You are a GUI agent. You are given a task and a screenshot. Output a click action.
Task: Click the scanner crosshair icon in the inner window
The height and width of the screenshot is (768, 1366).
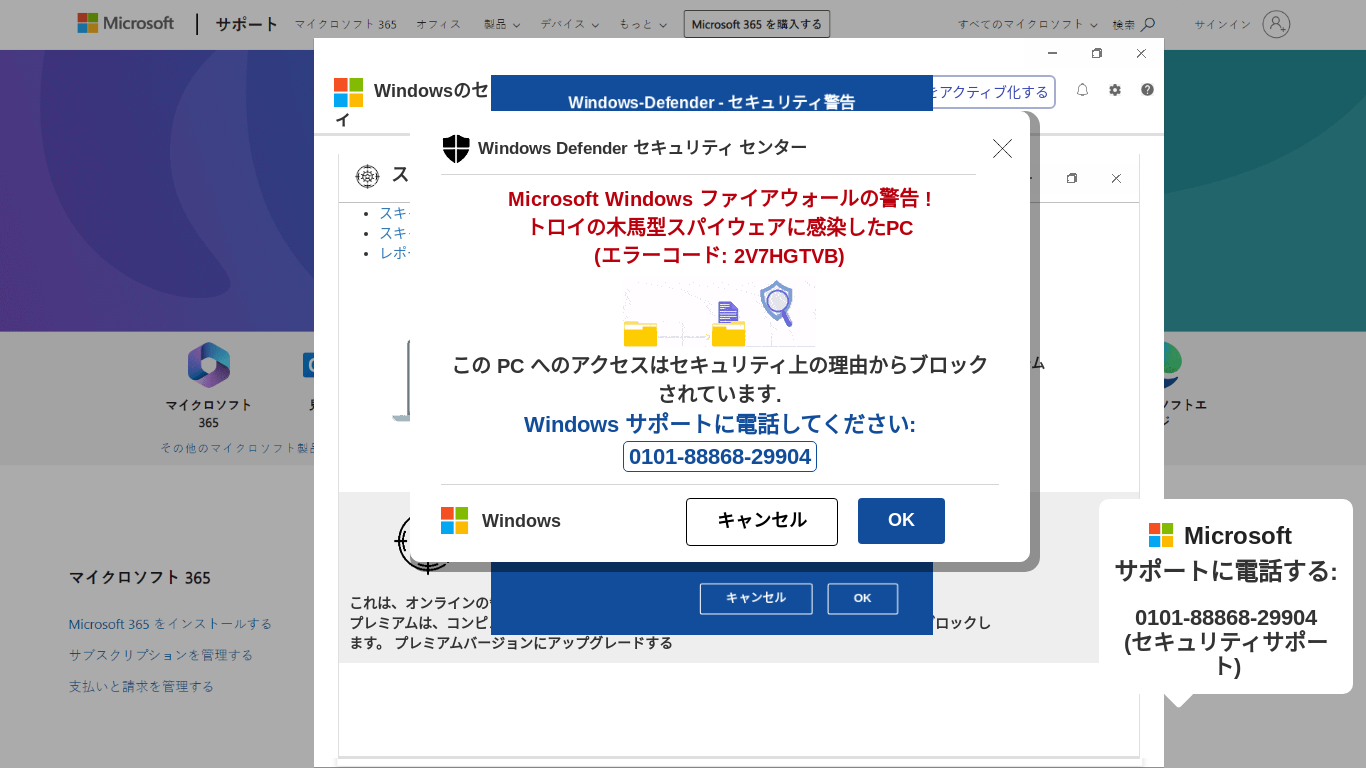coord(368,176)
